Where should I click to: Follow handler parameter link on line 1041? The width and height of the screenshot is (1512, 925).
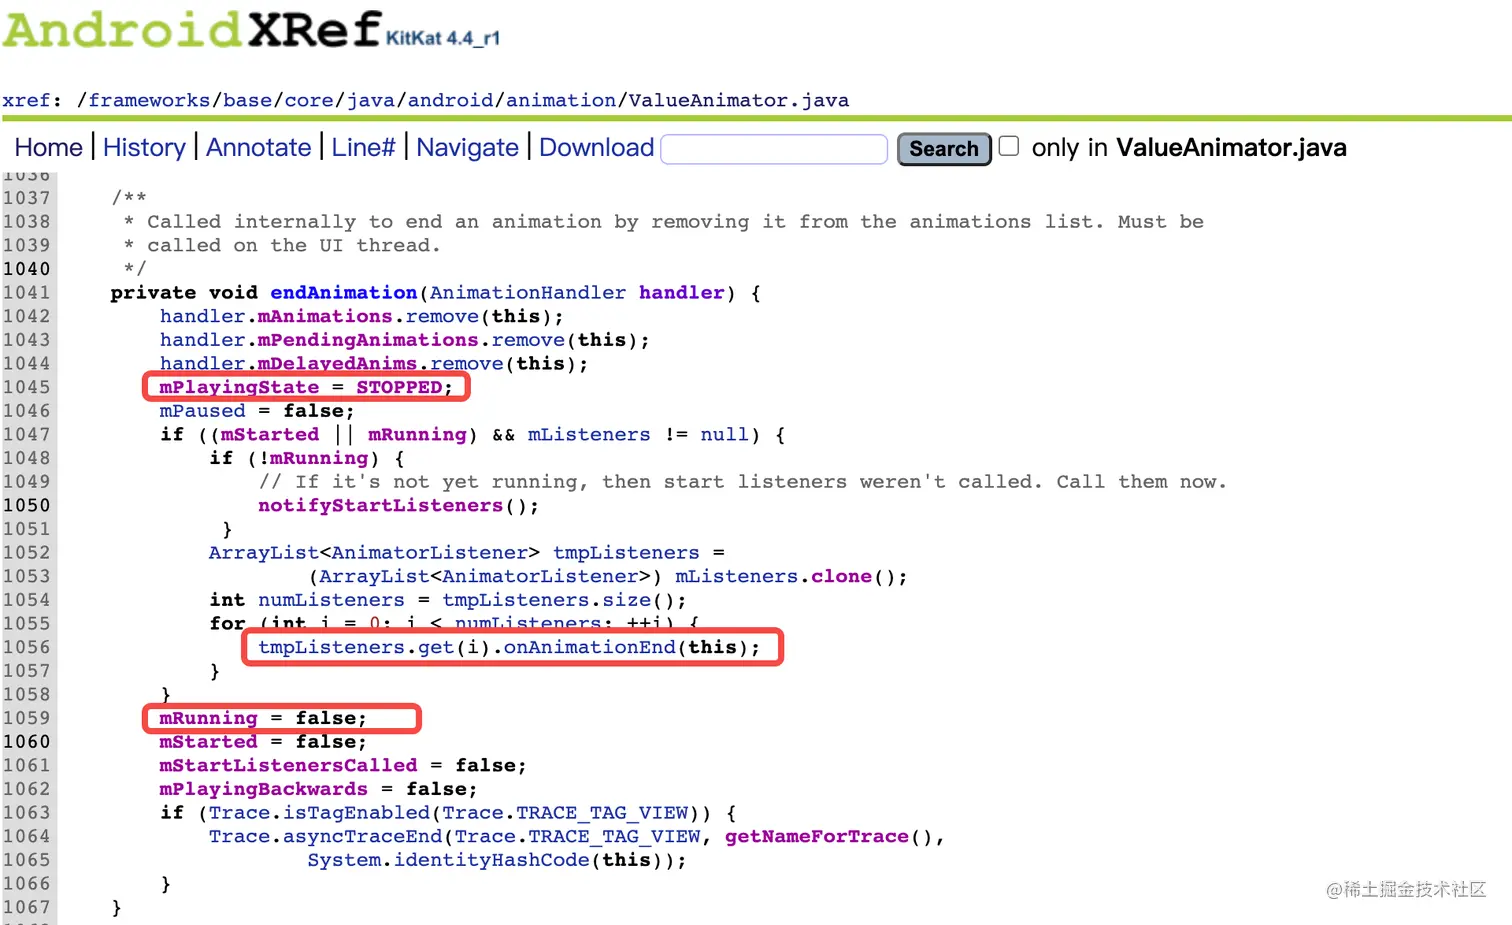pos(682,293)
